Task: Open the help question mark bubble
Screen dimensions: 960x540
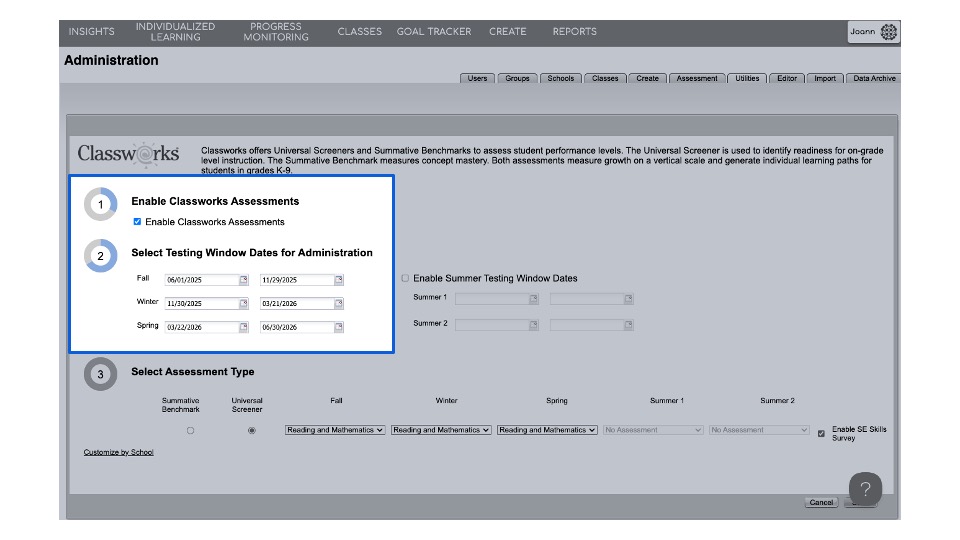Action: coord(865,489)
